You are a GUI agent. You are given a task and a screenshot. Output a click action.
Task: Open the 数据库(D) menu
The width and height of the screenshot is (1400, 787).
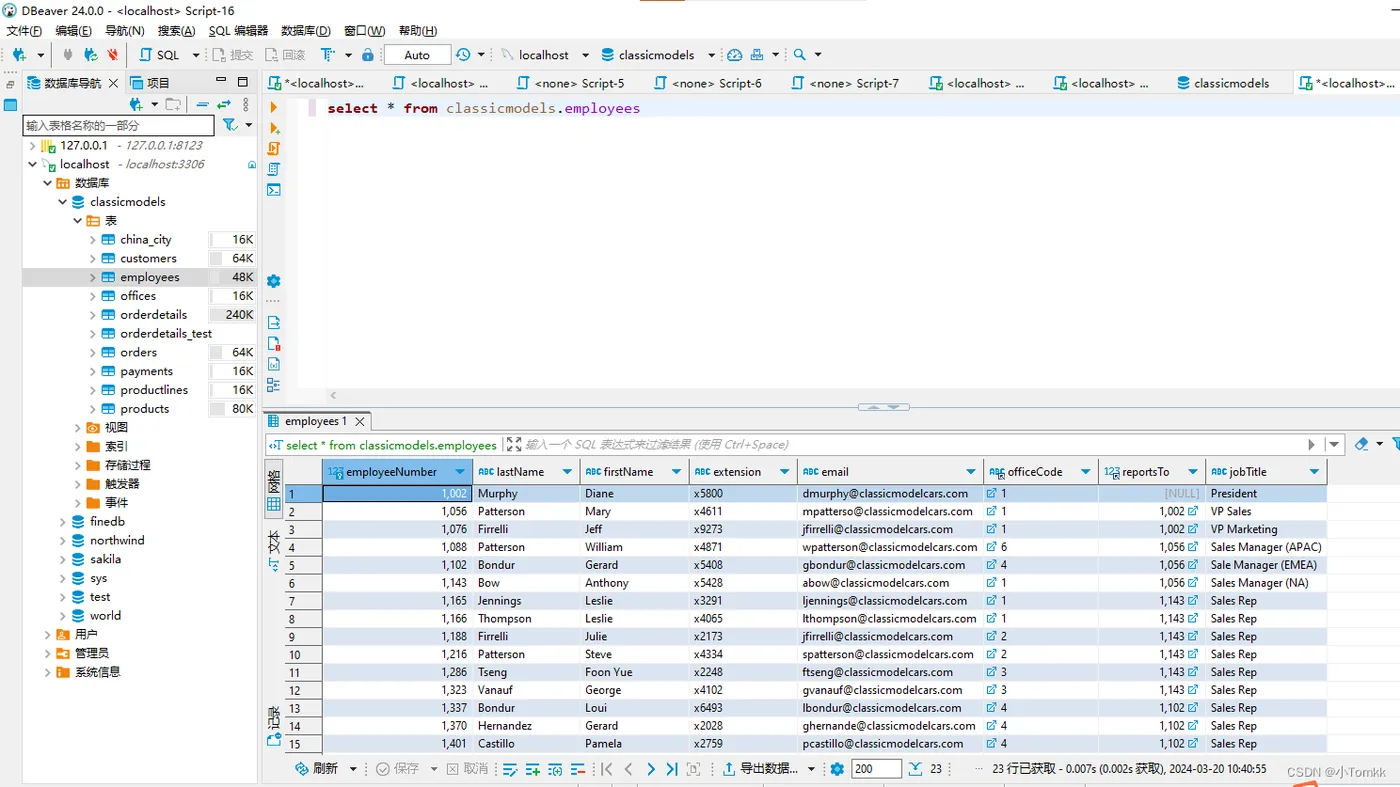305,31
